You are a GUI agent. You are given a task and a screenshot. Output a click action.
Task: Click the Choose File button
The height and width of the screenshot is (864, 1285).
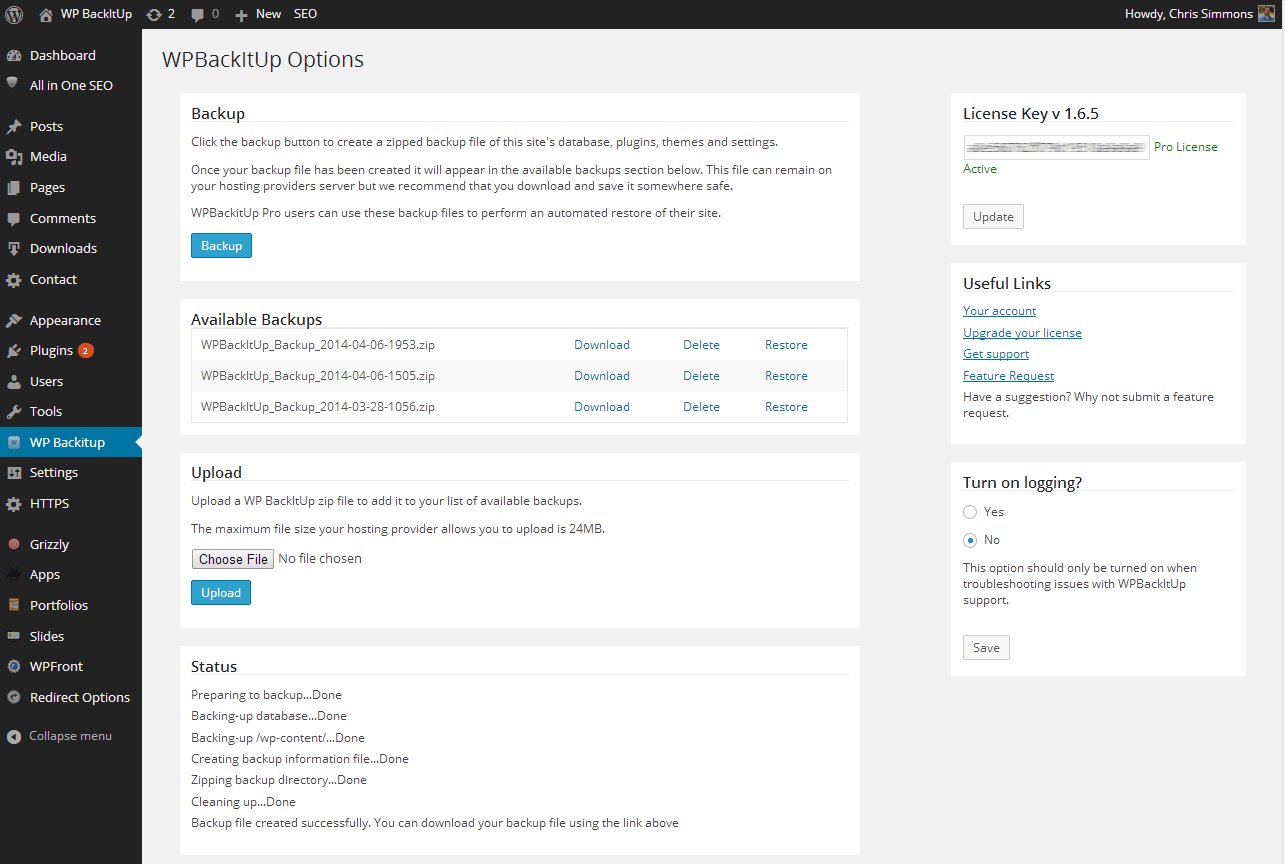pos(233,559)
